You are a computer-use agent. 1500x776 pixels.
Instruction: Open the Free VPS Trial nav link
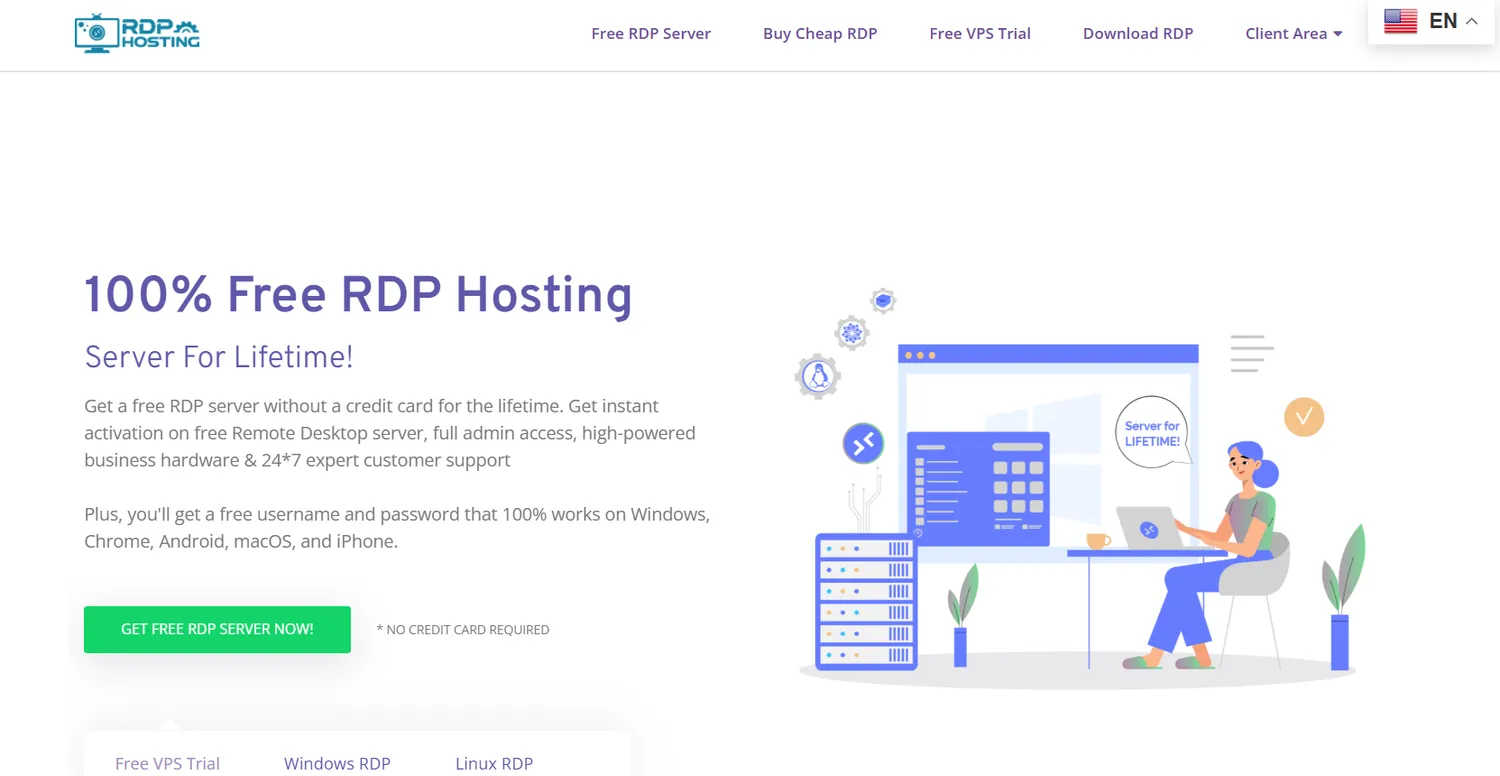(980, 34)
